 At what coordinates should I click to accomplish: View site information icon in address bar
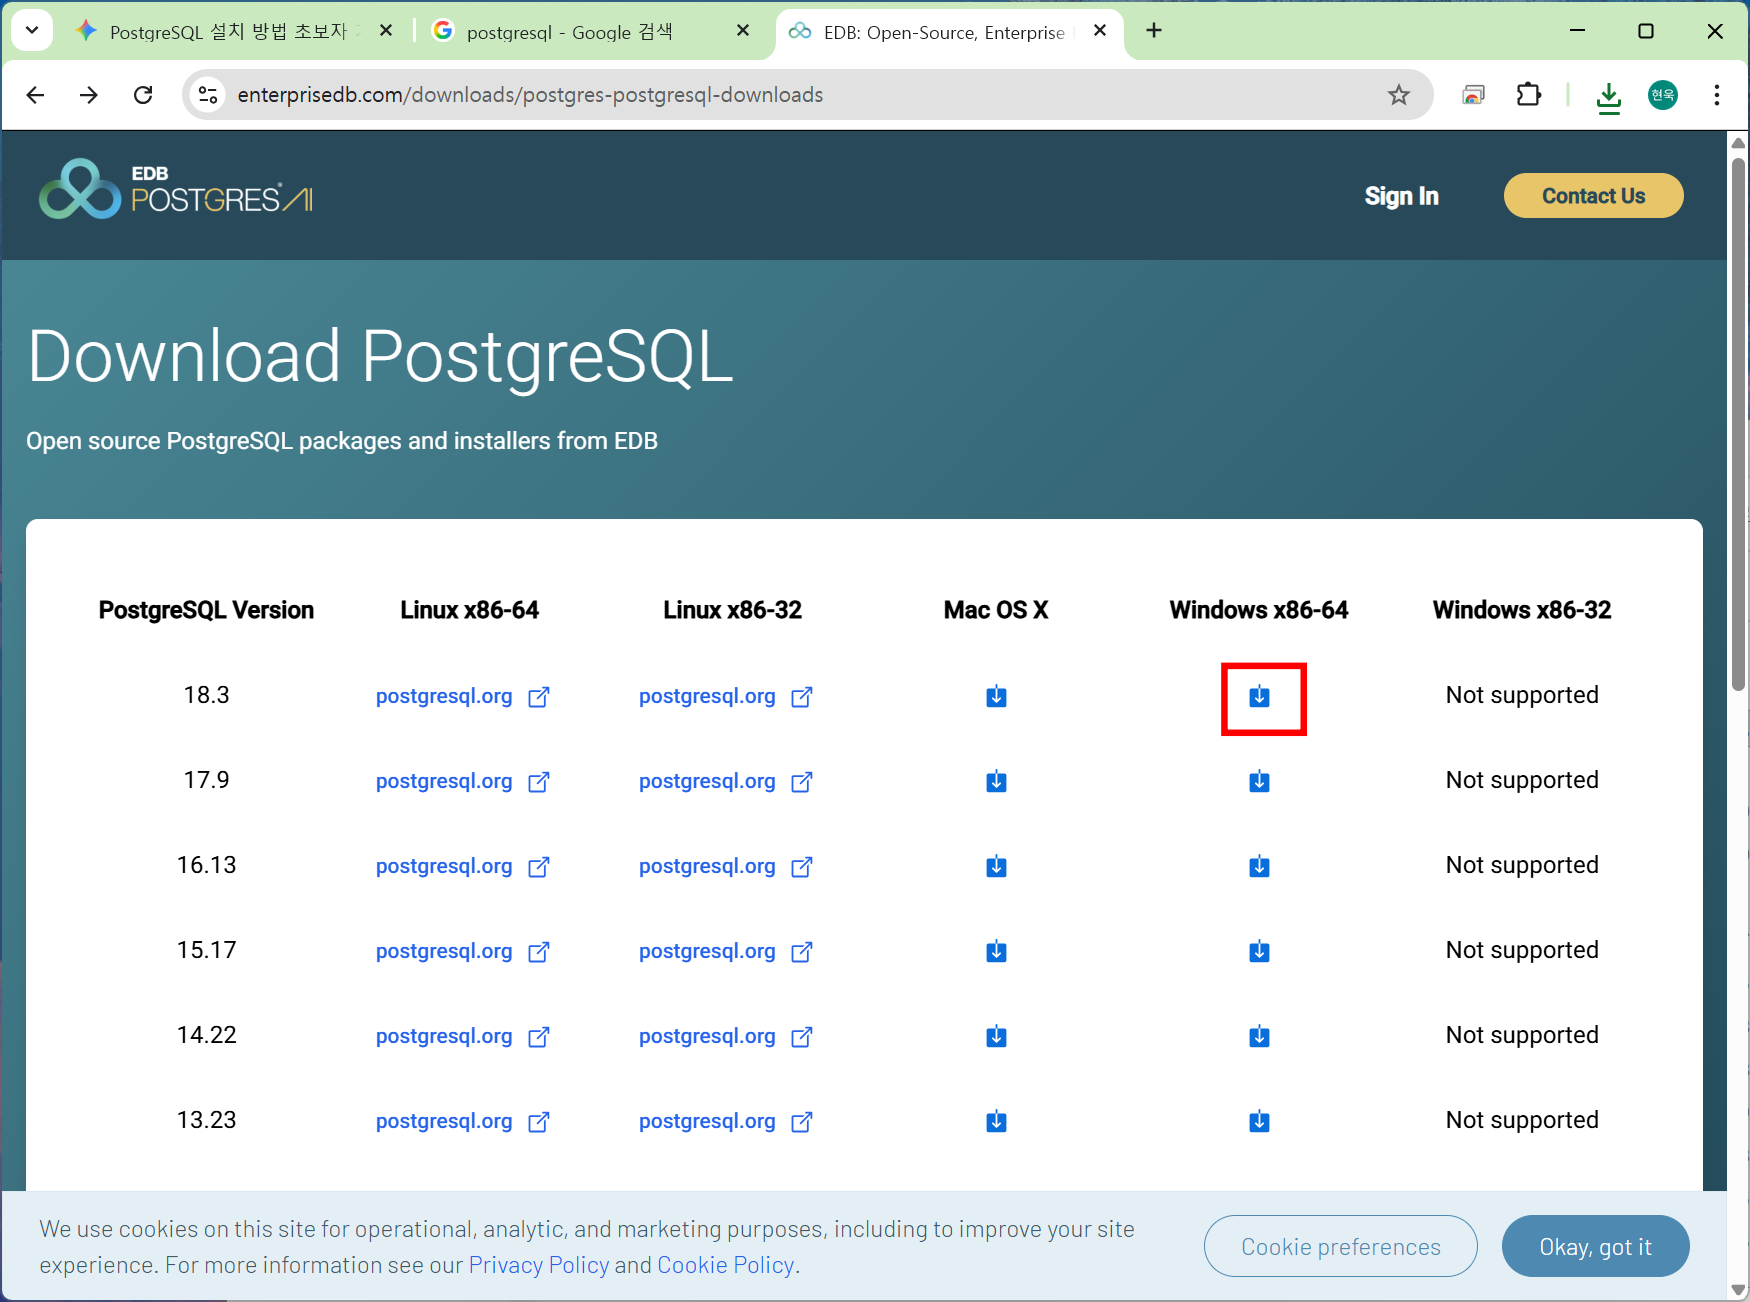208,95
